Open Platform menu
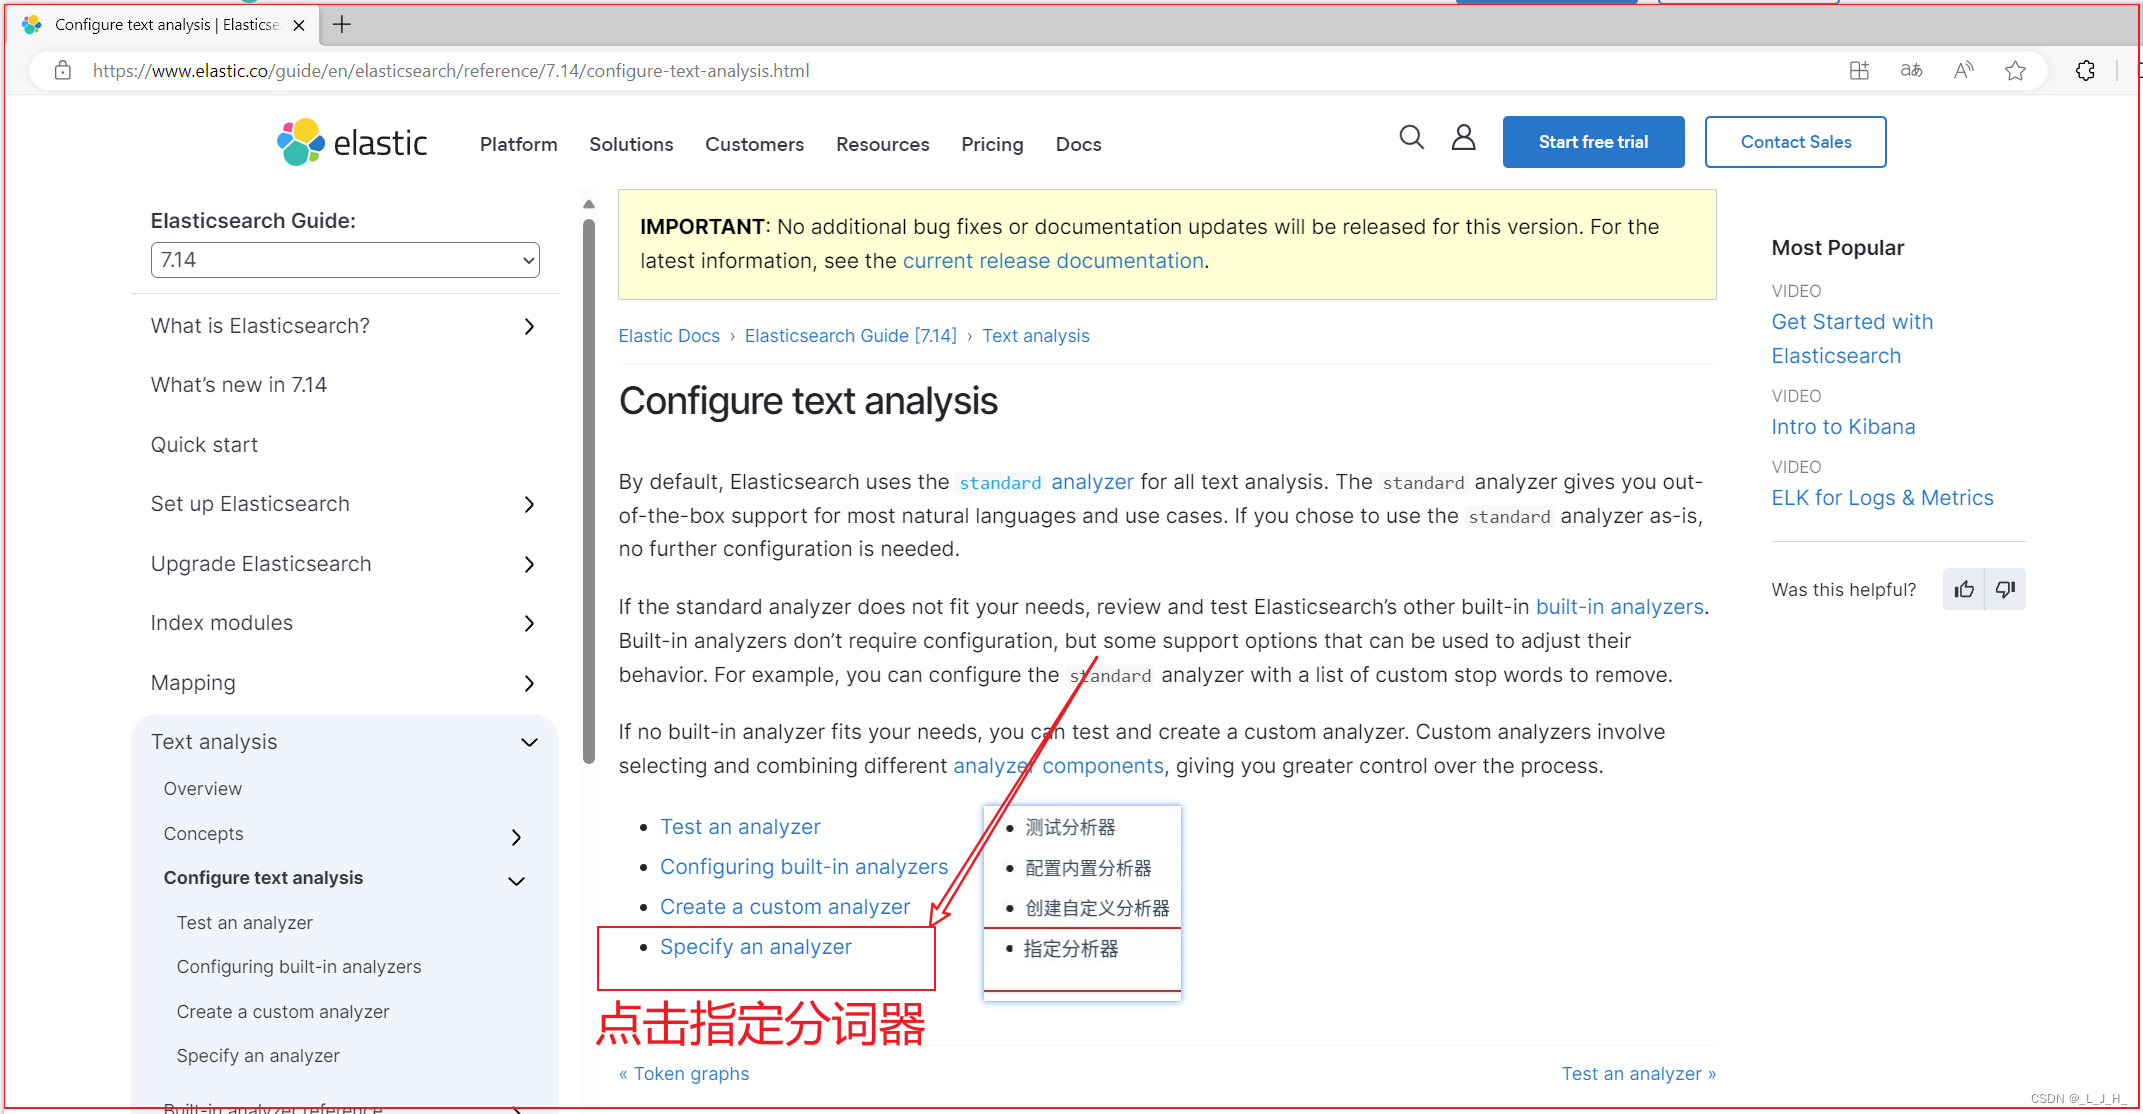This screenshot has width=2143, height=1114. point(518,144)
